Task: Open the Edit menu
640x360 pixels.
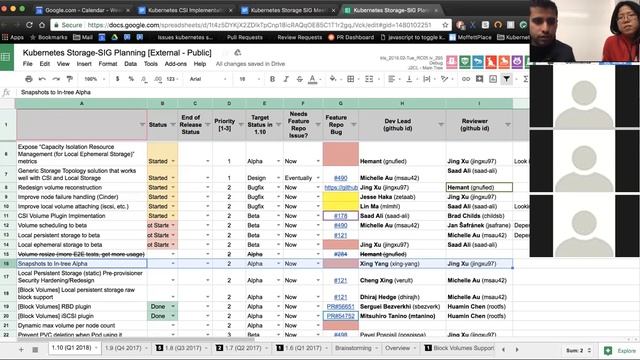Action: pos(44,64)
